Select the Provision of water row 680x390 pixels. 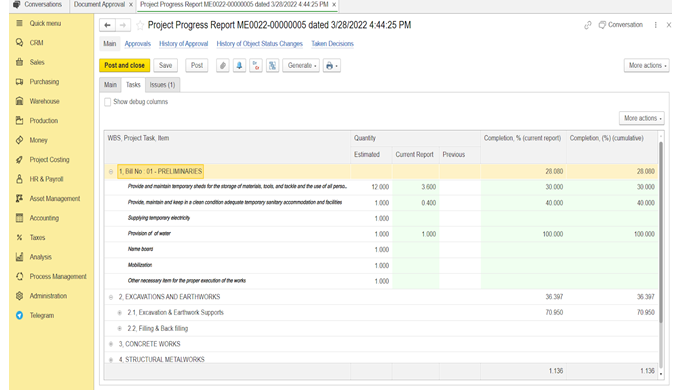pos(381,234)
